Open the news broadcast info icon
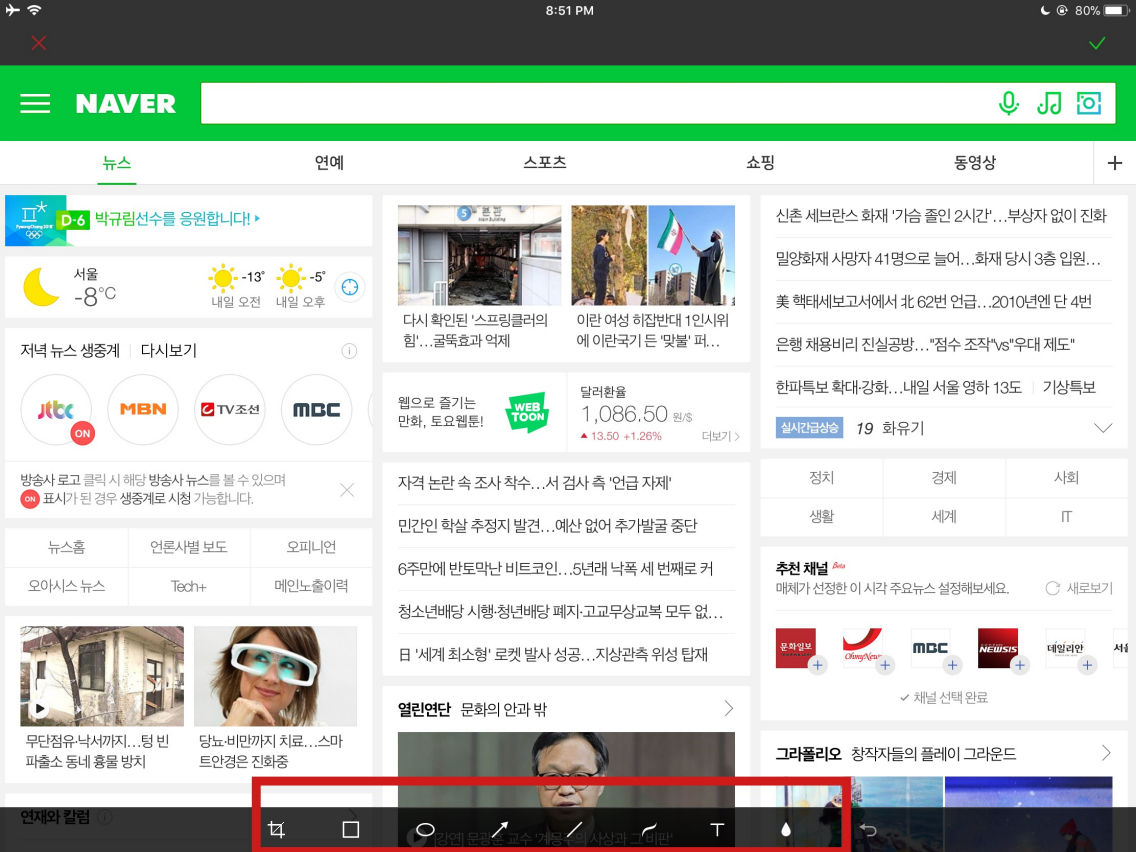The width and height of the screenshot is (1136, 852). coord(349,351)
